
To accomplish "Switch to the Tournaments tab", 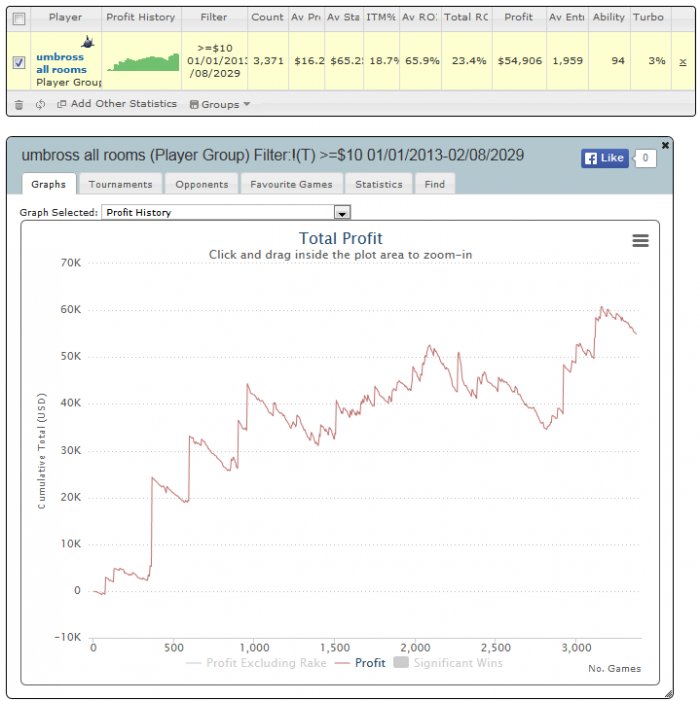I will (x=120, y=184).
